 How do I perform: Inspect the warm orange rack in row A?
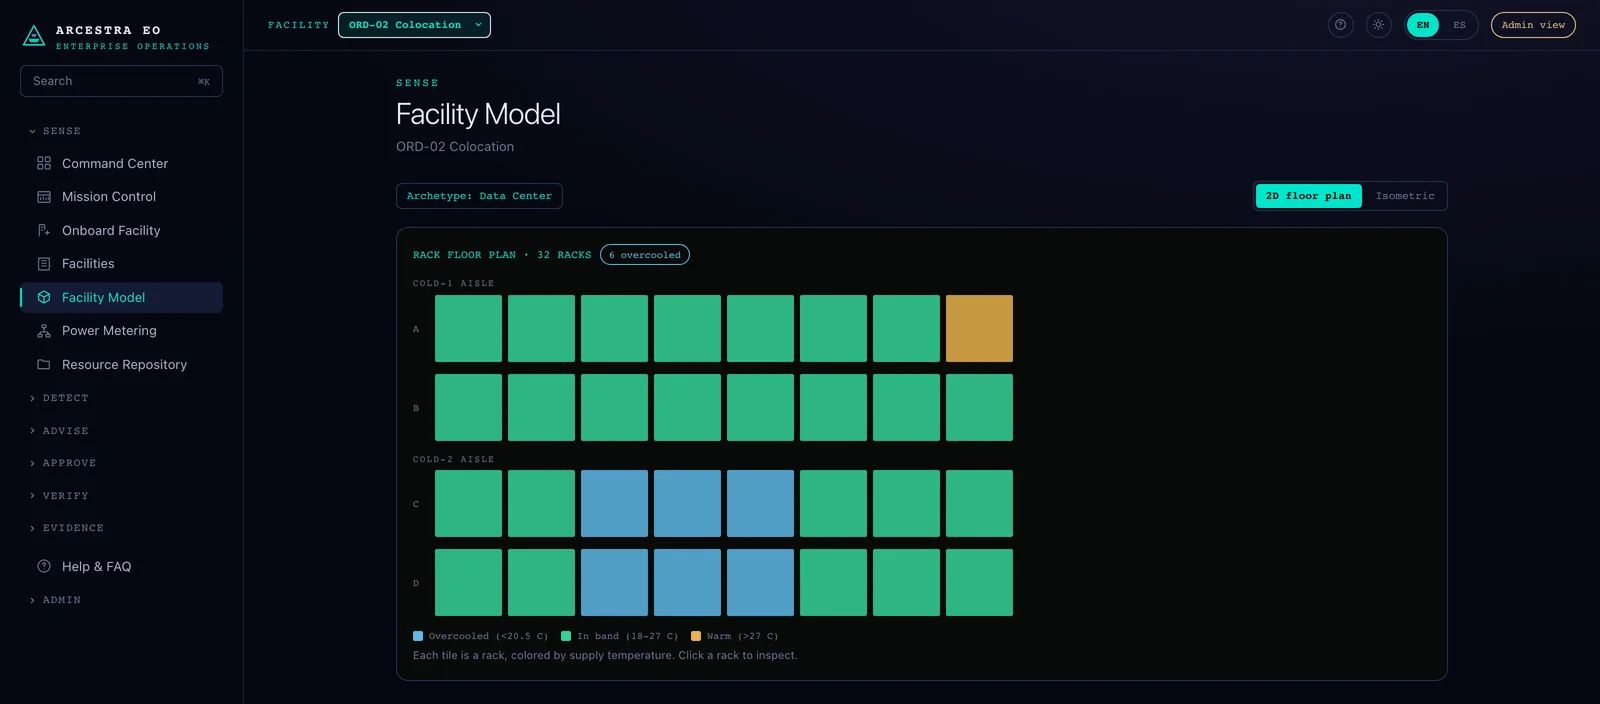[x=979, y=328]
